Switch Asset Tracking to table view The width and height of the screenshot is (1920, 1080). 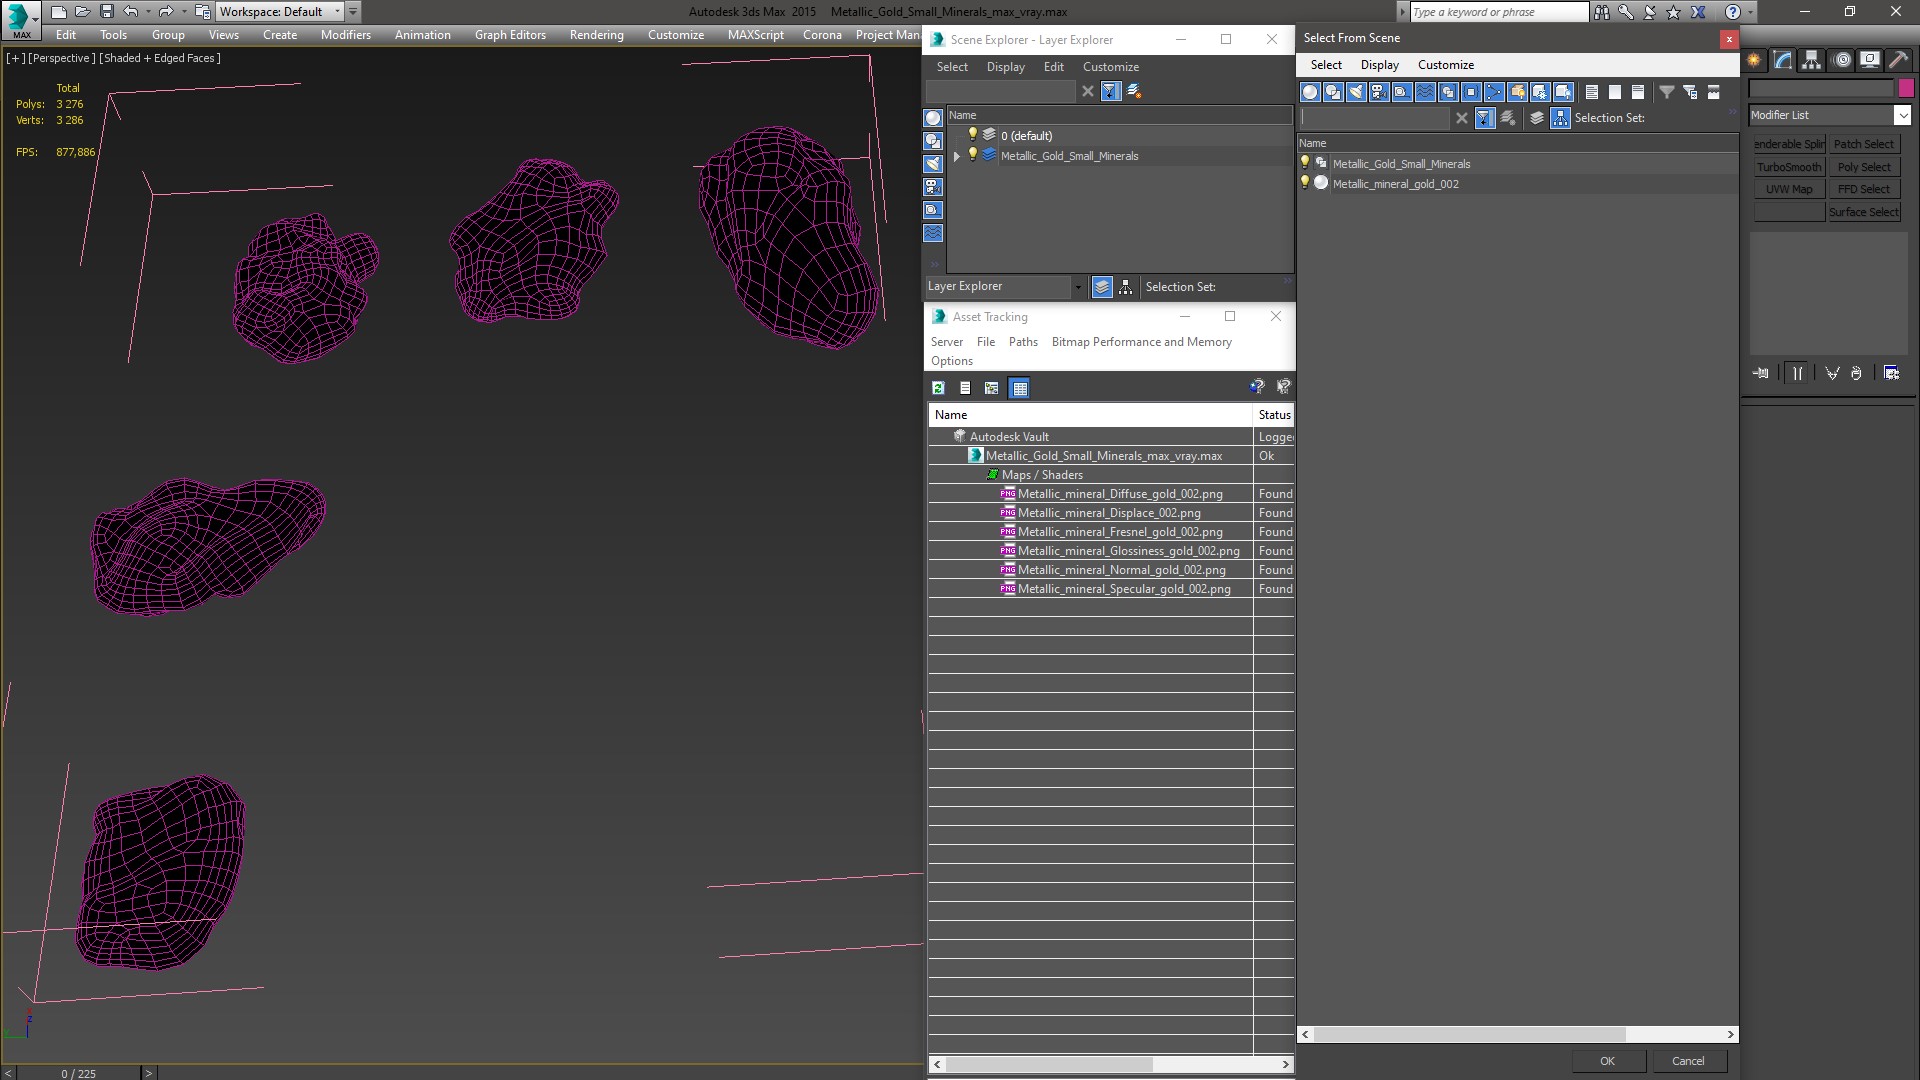[x=1019, y=388]
